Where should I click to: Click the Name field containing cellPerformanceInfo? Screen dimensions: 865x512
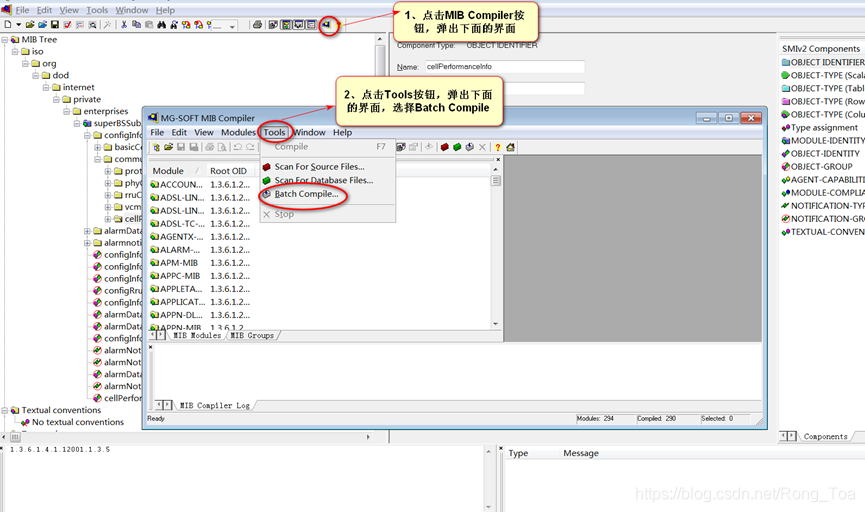(504, 67)
